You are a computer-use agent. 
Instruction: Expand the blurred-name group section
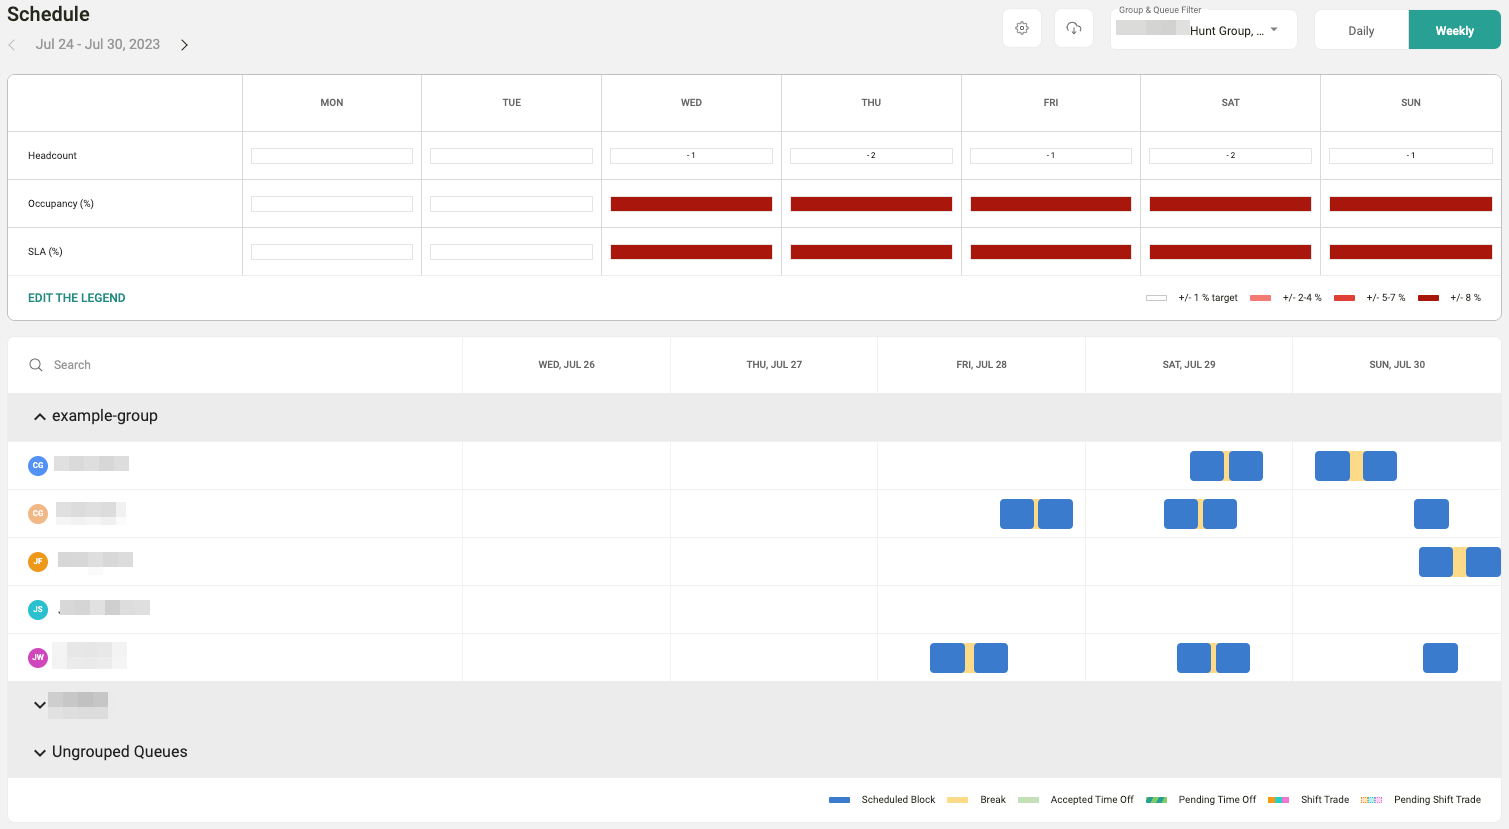40,705
